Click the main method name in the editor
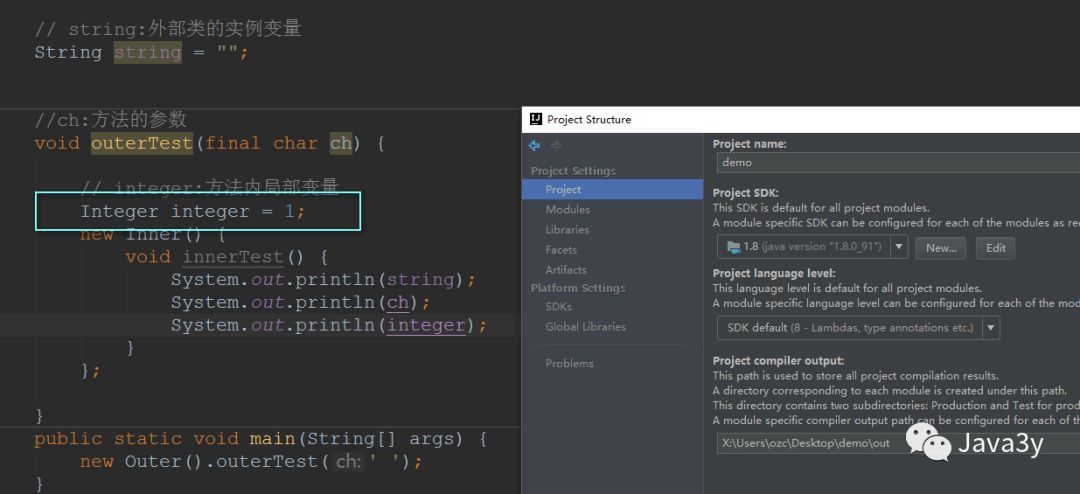Image resolution: width=1080 pixels, height=494 pixels. coord(272,439)
